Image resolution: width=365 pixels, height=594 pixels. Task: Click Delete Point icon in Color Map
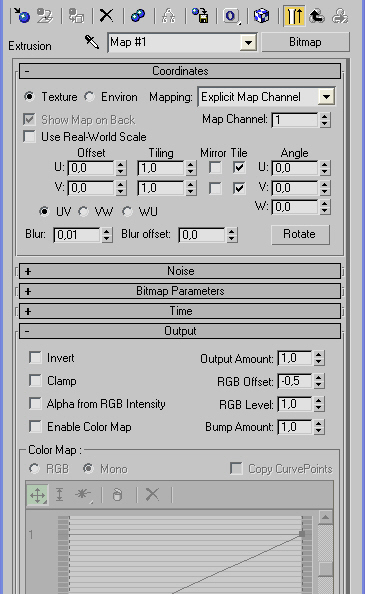pyautogui.click(x=117, y=495)
